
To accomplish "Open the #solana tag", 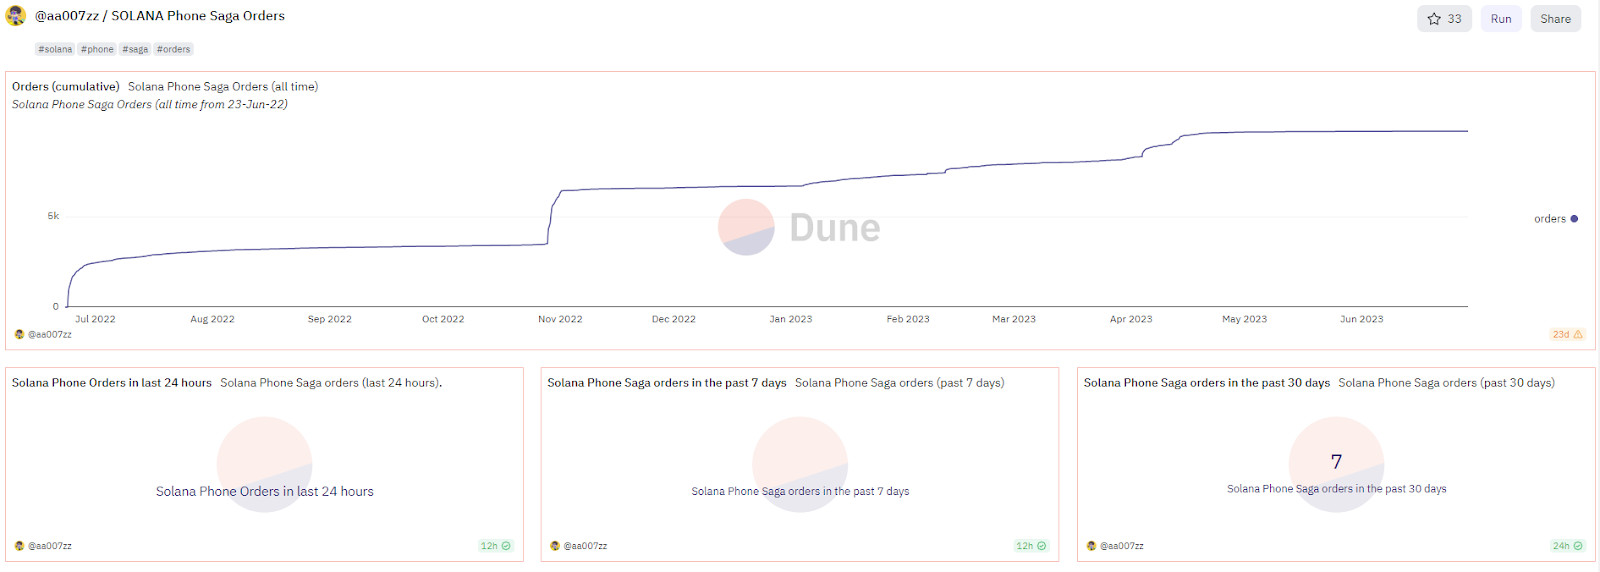I will [x=55, y=49].
